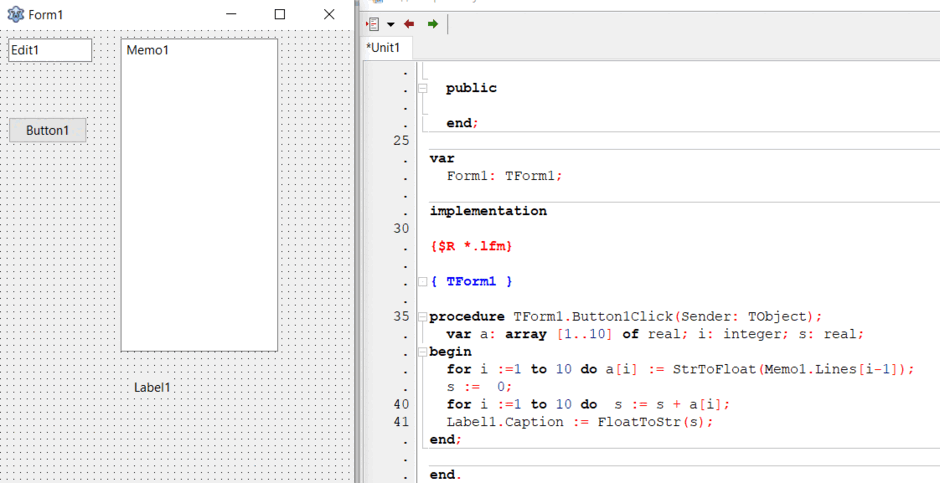Select Button1 on the Form1 designer

point(47,130)
